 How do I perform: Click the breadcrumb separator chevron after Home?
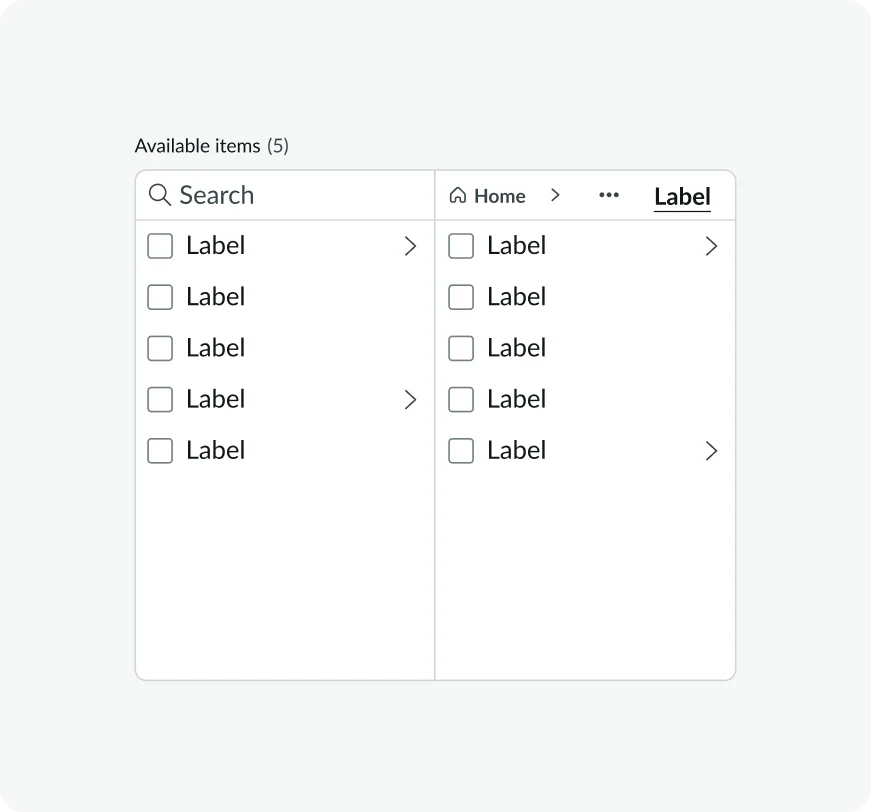(556, 196)
